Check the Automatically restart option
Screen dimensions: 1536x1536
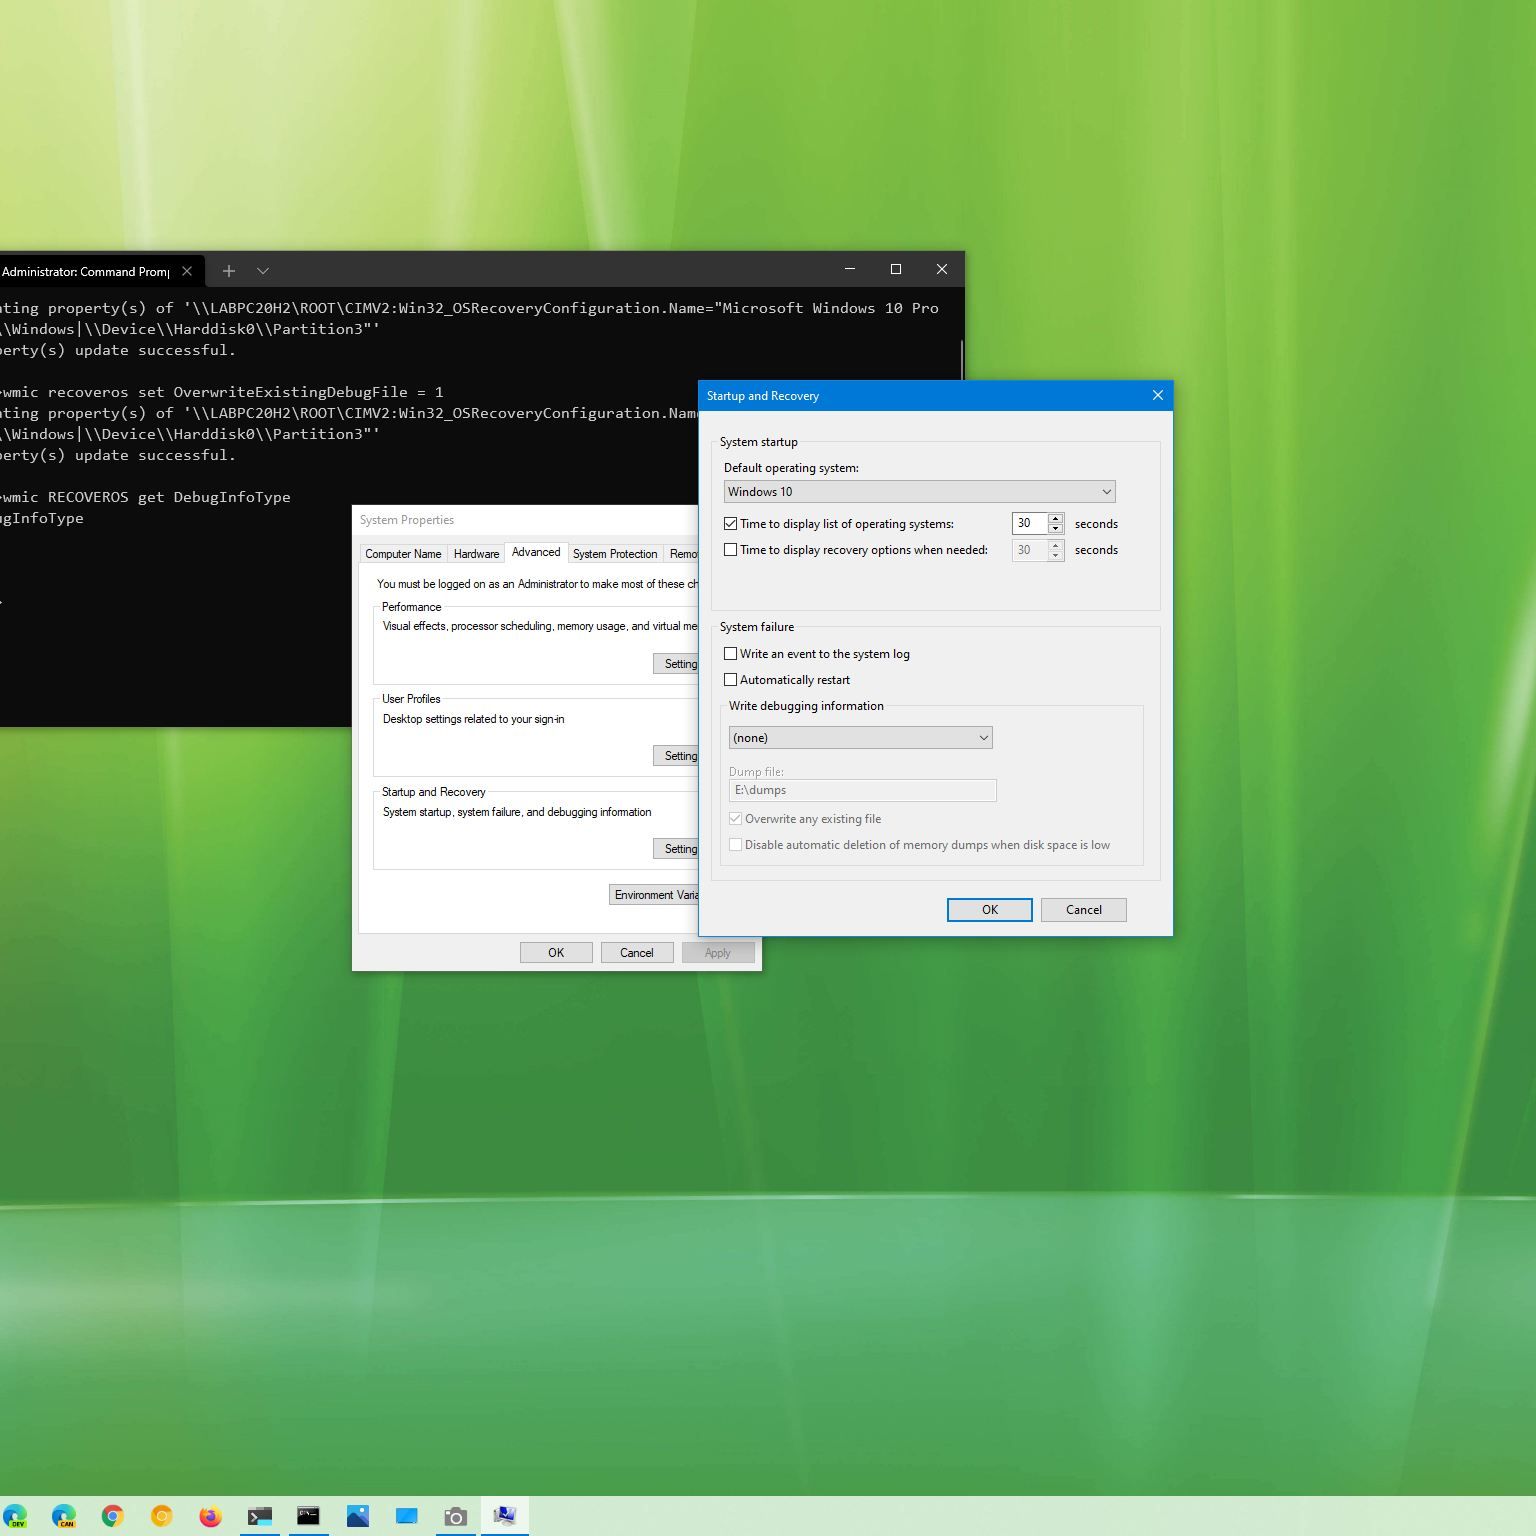(731, 680)
